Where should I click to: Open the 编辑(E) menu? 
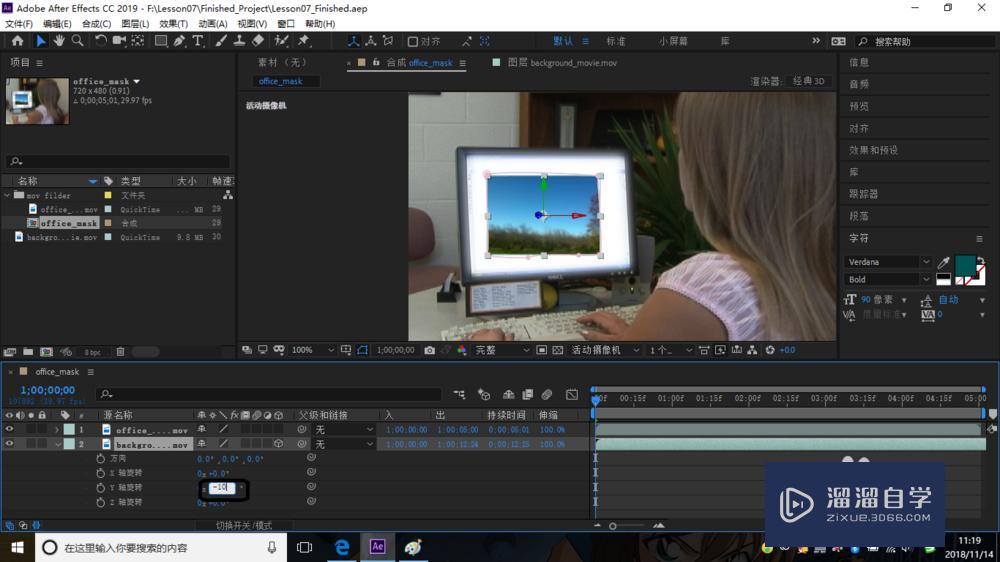pos(57,24)
